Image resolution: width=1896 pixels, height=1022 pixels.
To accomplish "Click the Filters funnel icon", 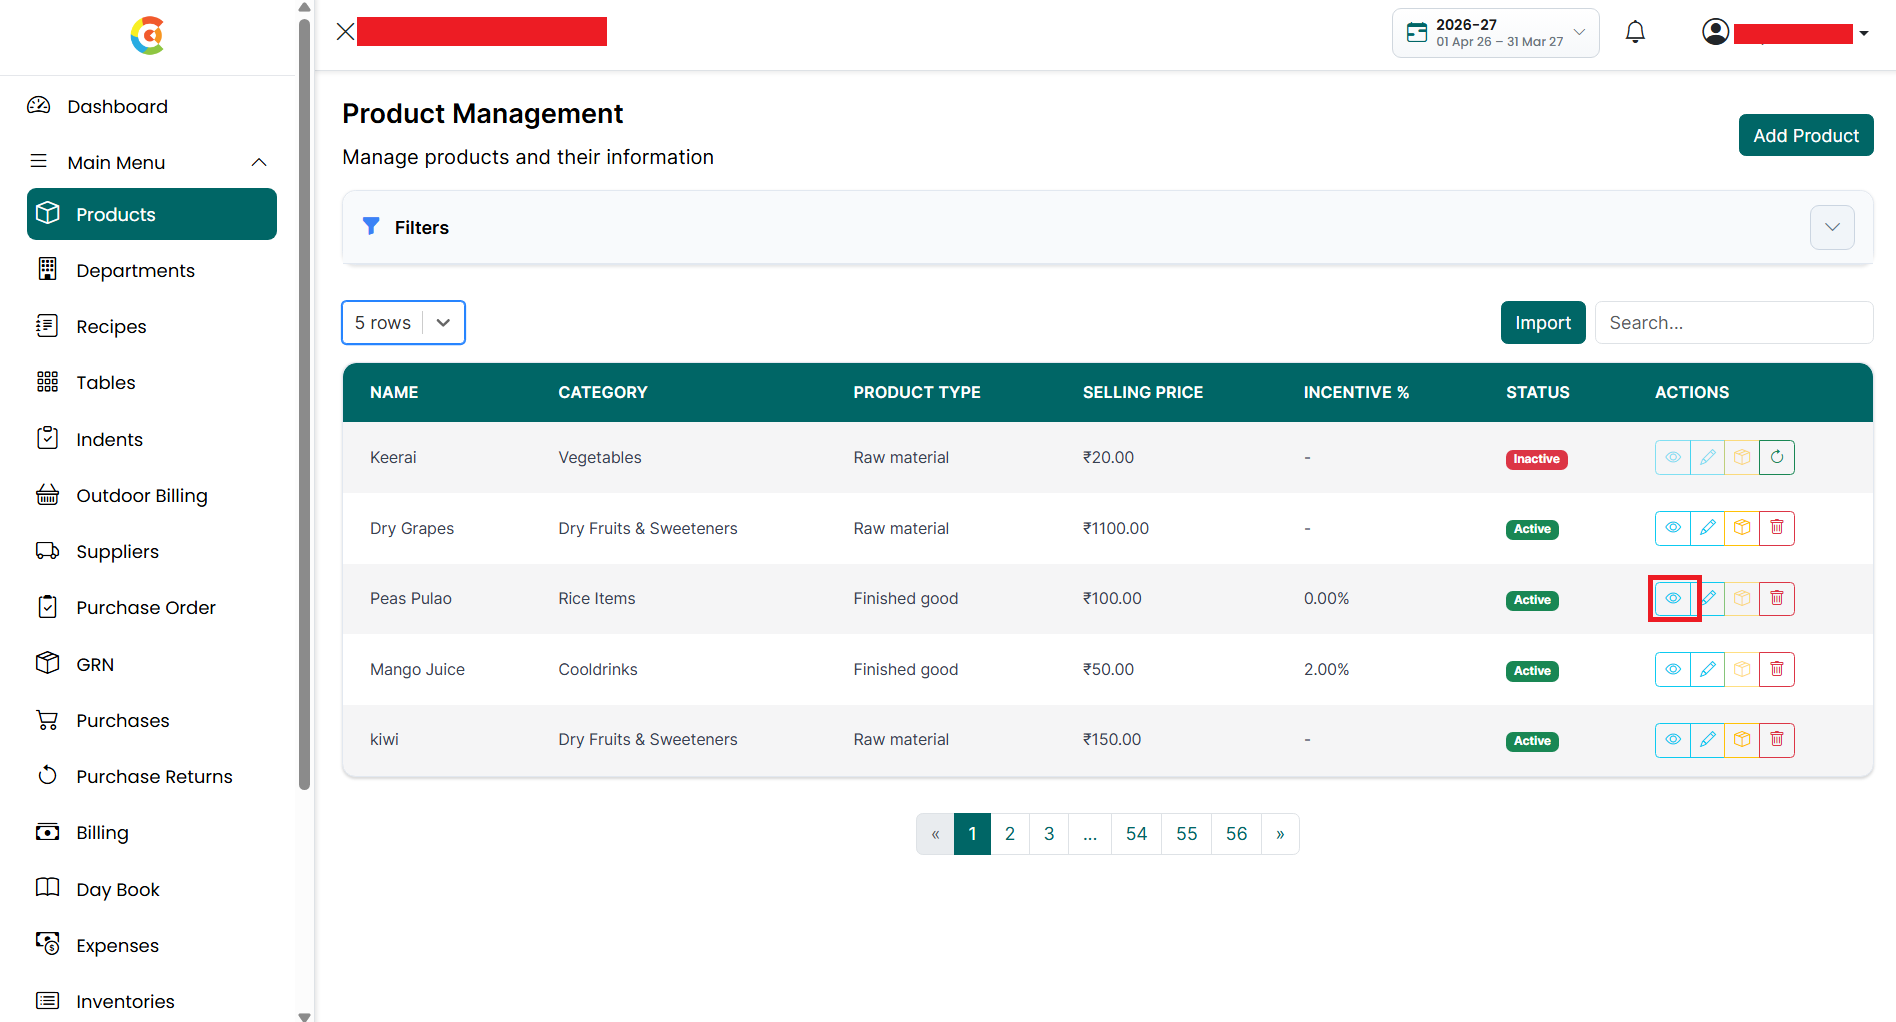I will click(x=371, y=227).
